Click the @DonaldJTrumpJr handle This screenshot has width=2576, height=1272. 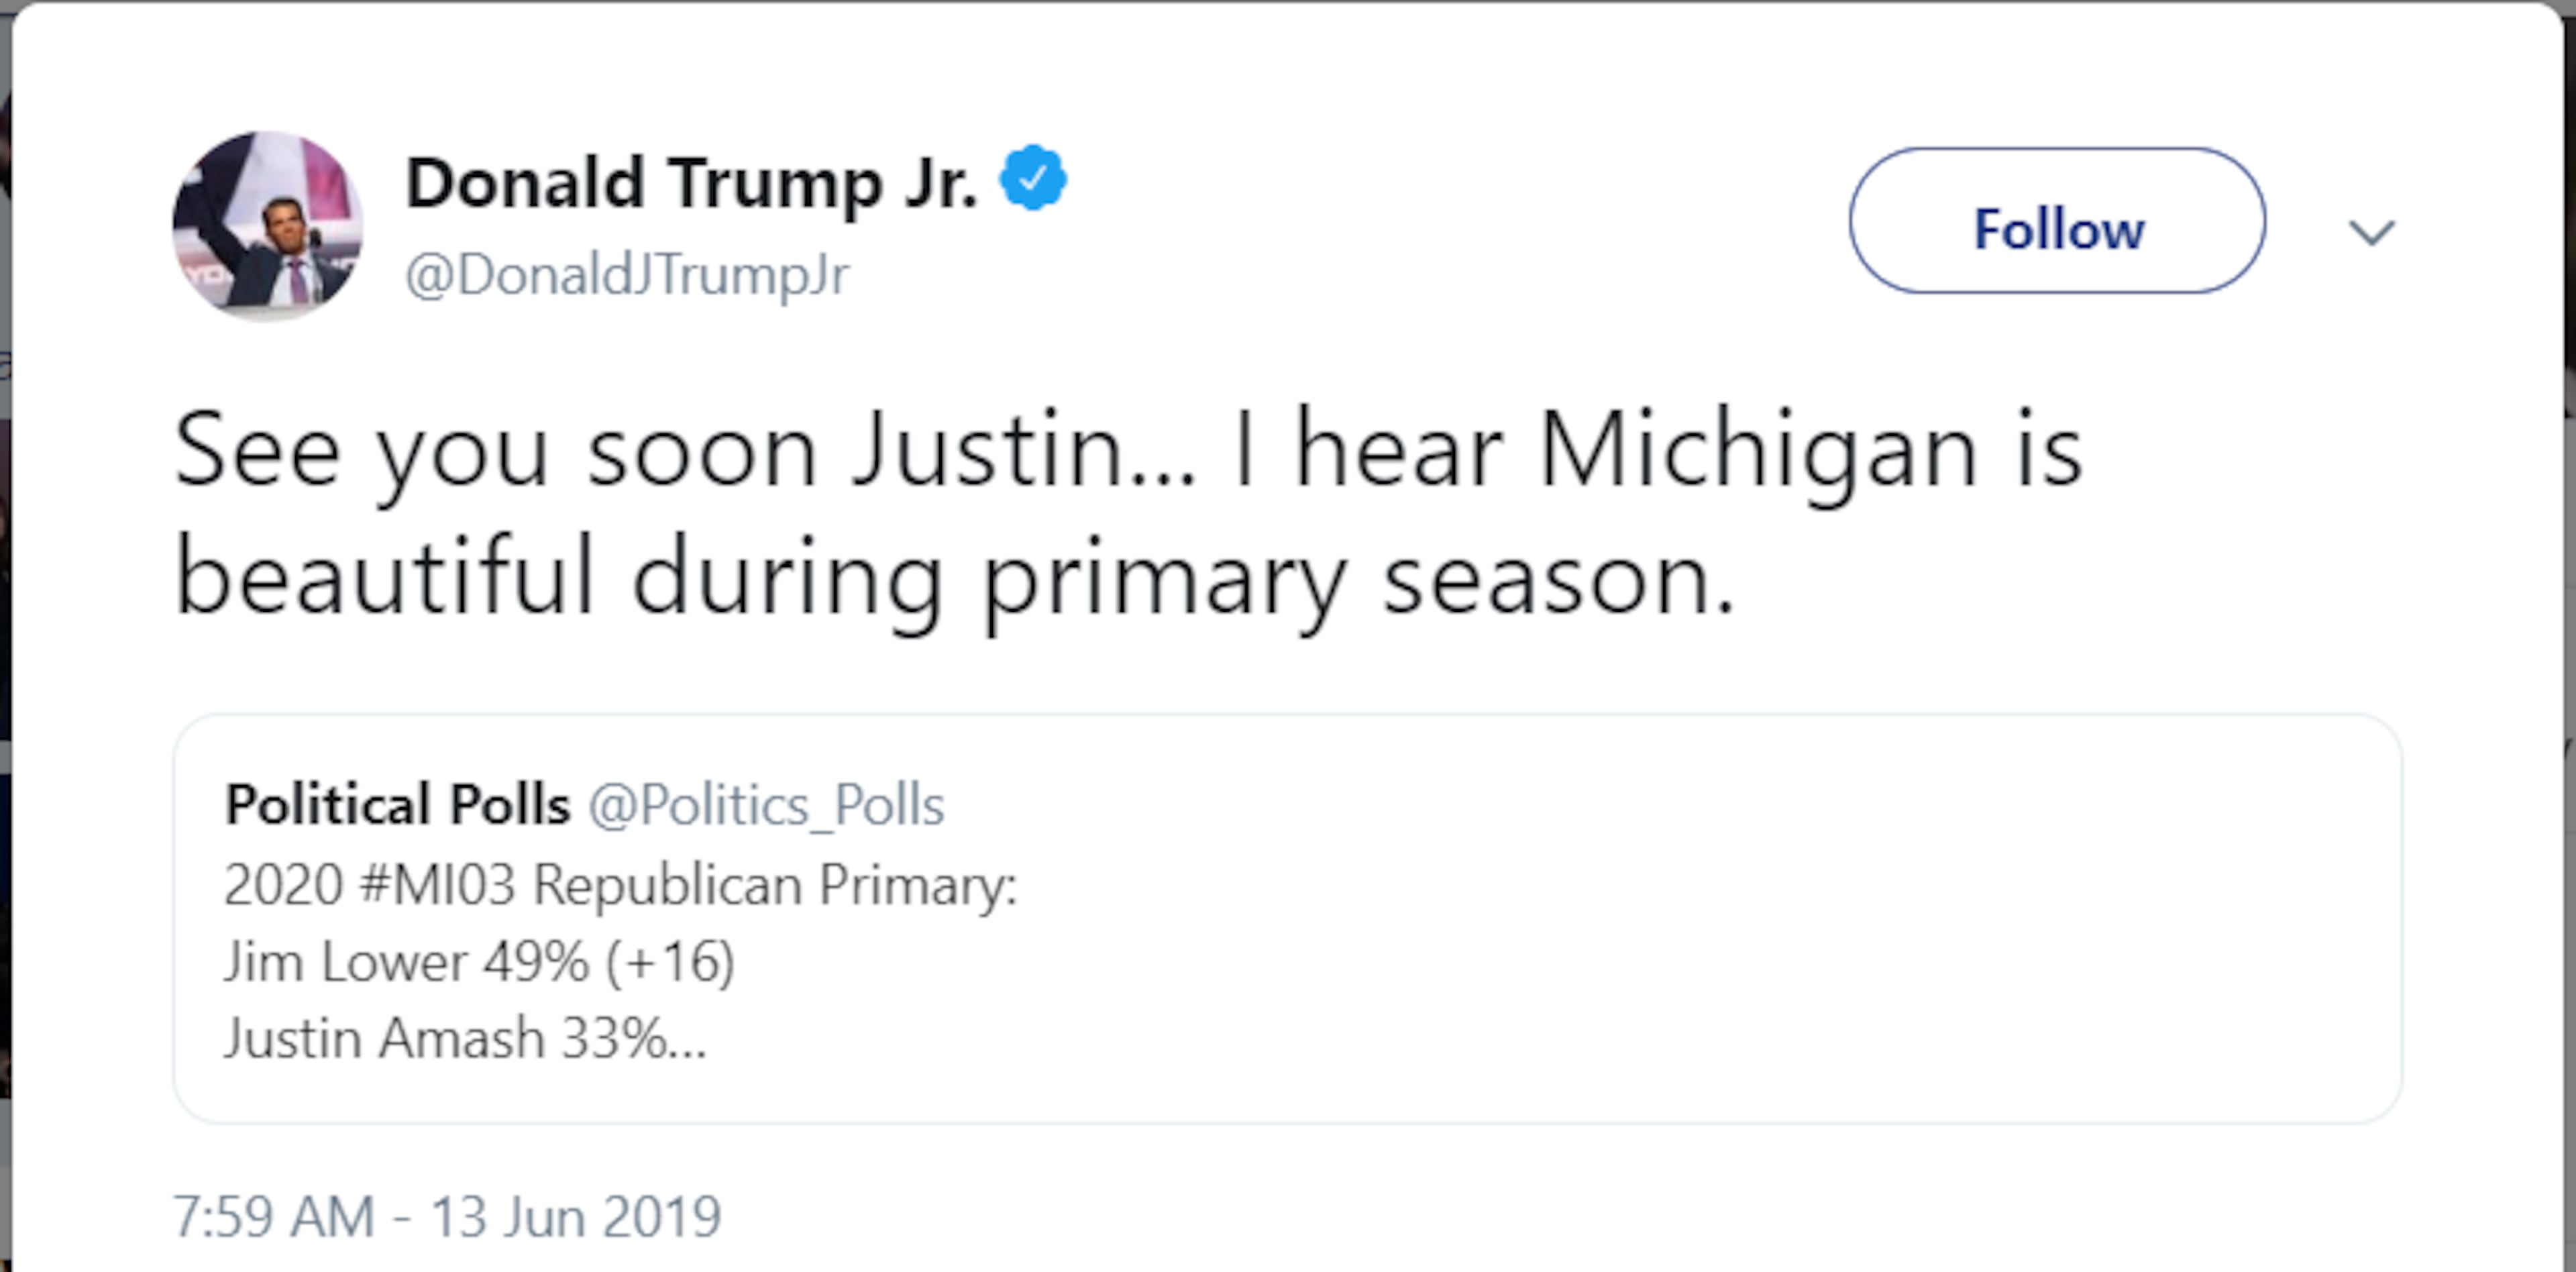pos(627,274)
